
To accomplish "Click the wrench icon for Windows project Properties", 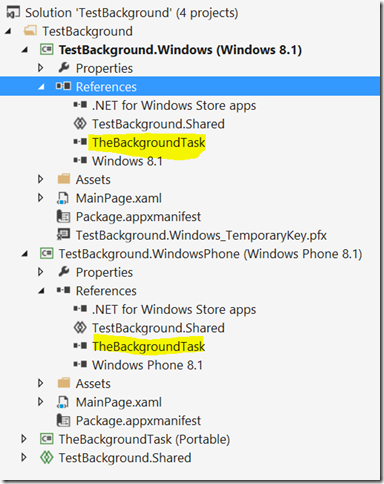I will (x=63, y=68).
